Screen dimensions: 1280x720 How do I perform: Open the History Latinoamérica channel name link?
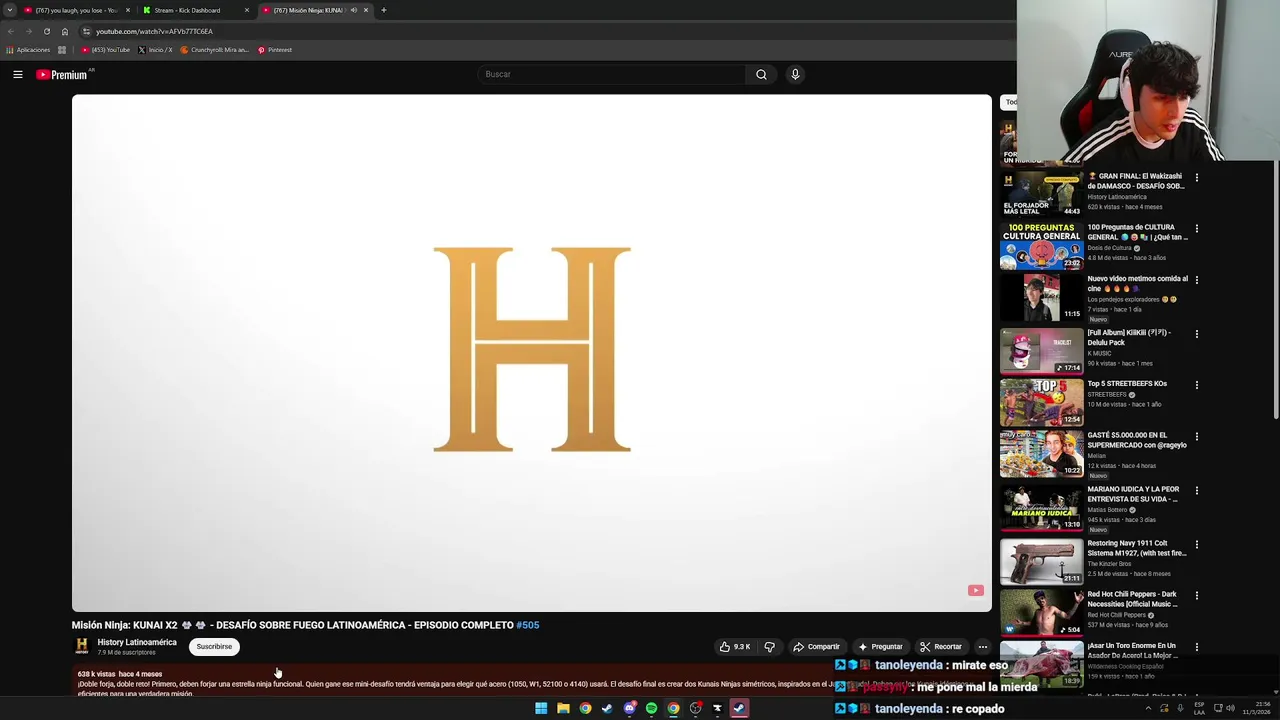point(137,643)
